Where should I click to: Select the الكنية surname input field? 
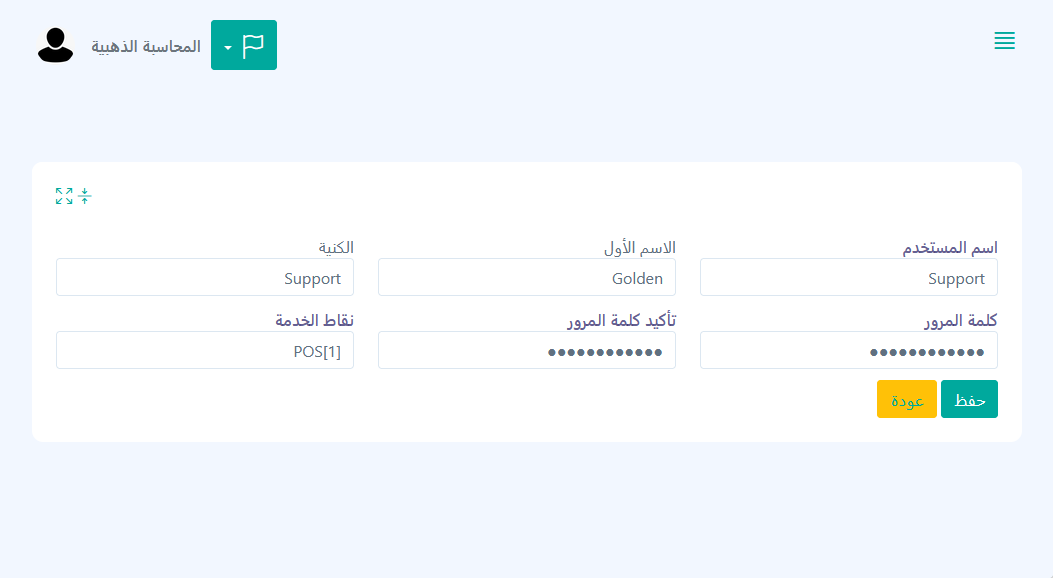point(204,278)
